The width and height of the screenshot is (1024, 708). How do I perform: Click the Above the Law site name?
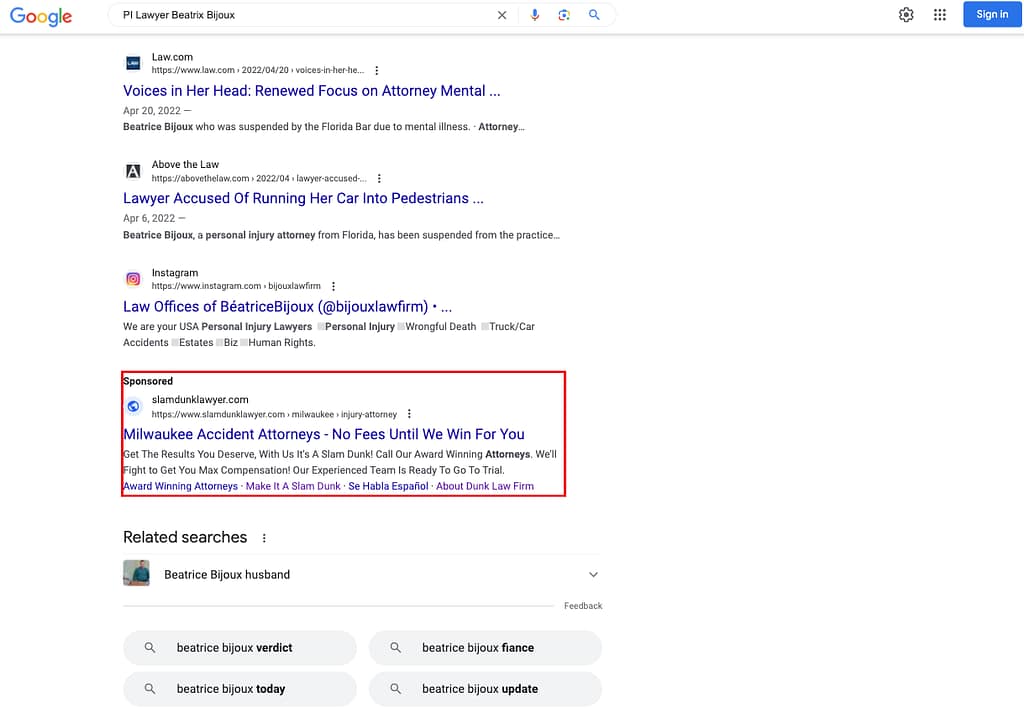click(185, 165)
